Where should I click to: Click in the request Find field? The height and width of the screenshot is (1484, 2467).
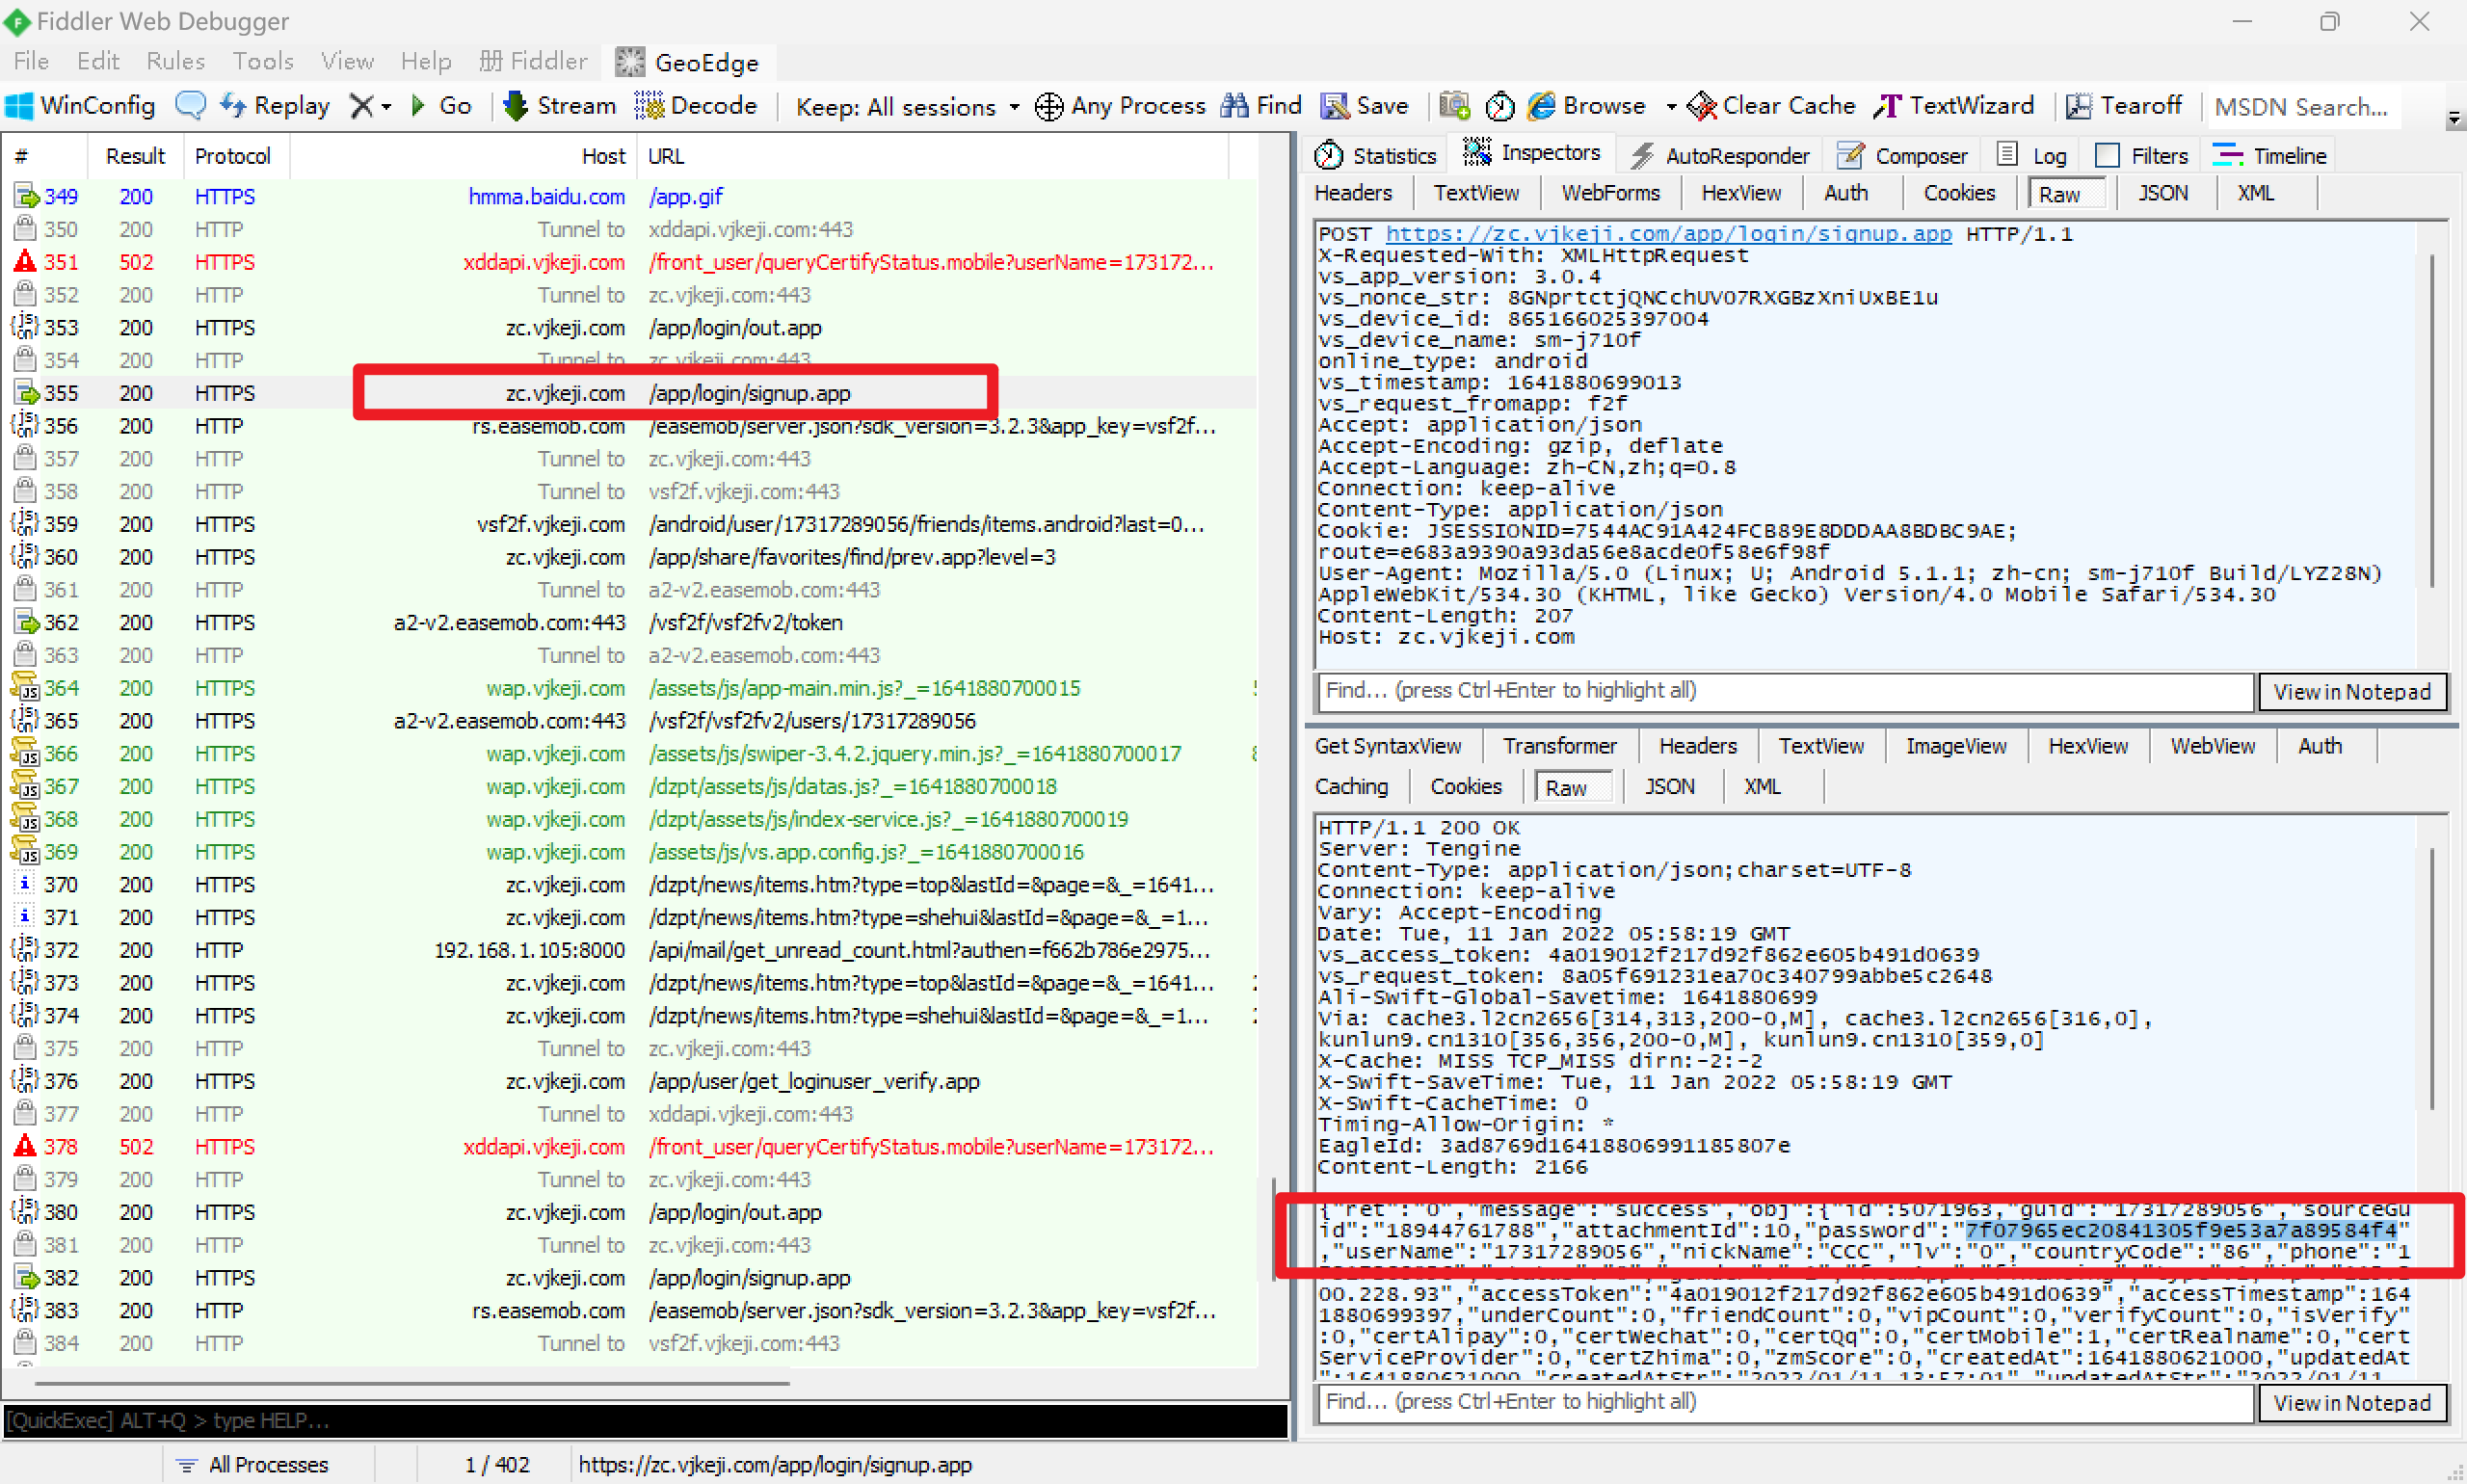tap(1785, 691)
